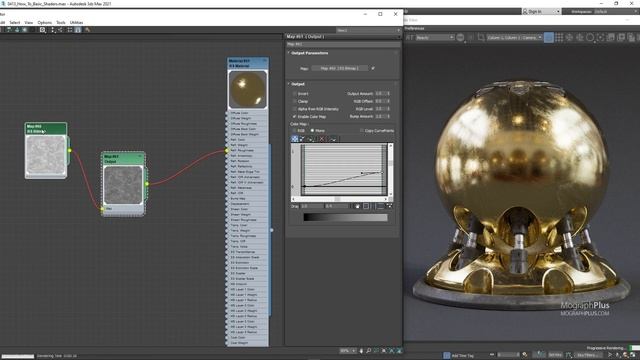Enable the Invert checkbox
The width and height of the screenshot is (640, 360).
[x=294, y=94]
